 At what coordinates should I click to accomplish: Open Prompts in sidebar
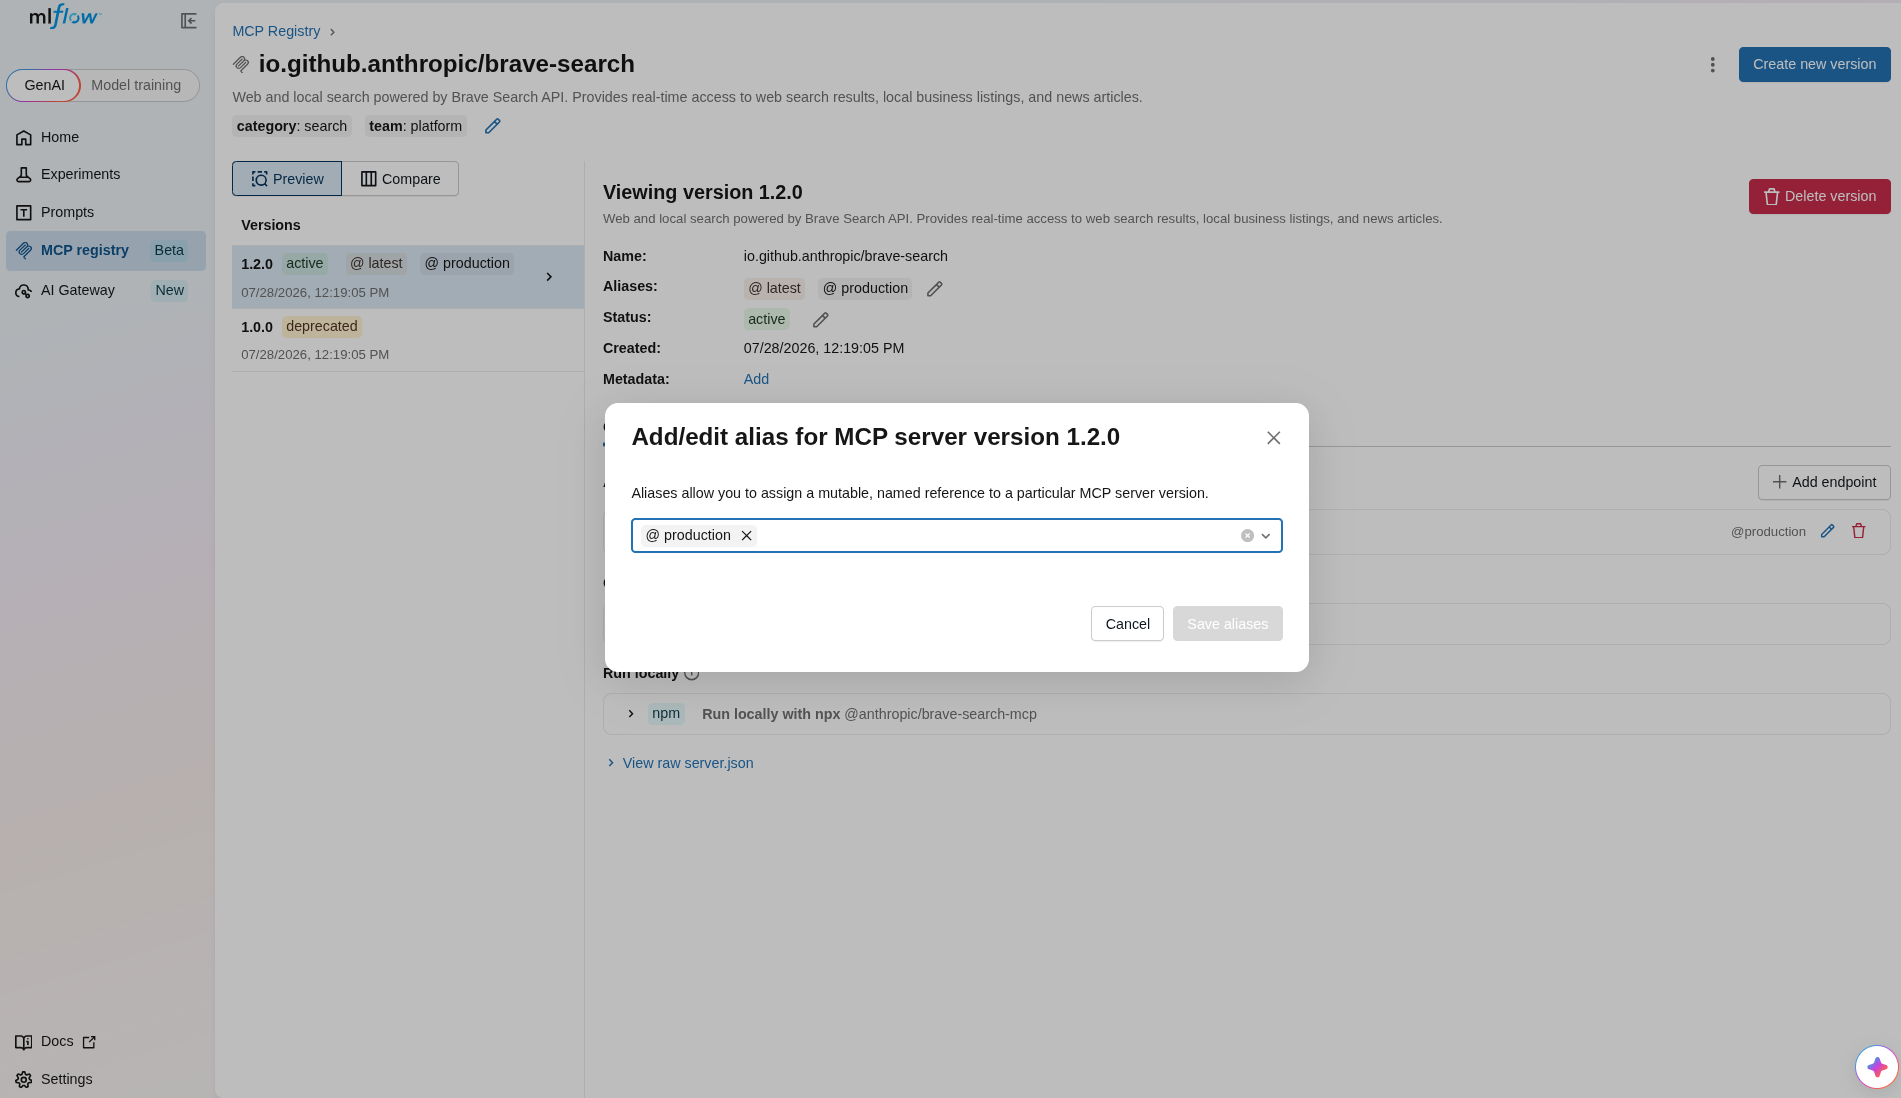tap(106, 212)
